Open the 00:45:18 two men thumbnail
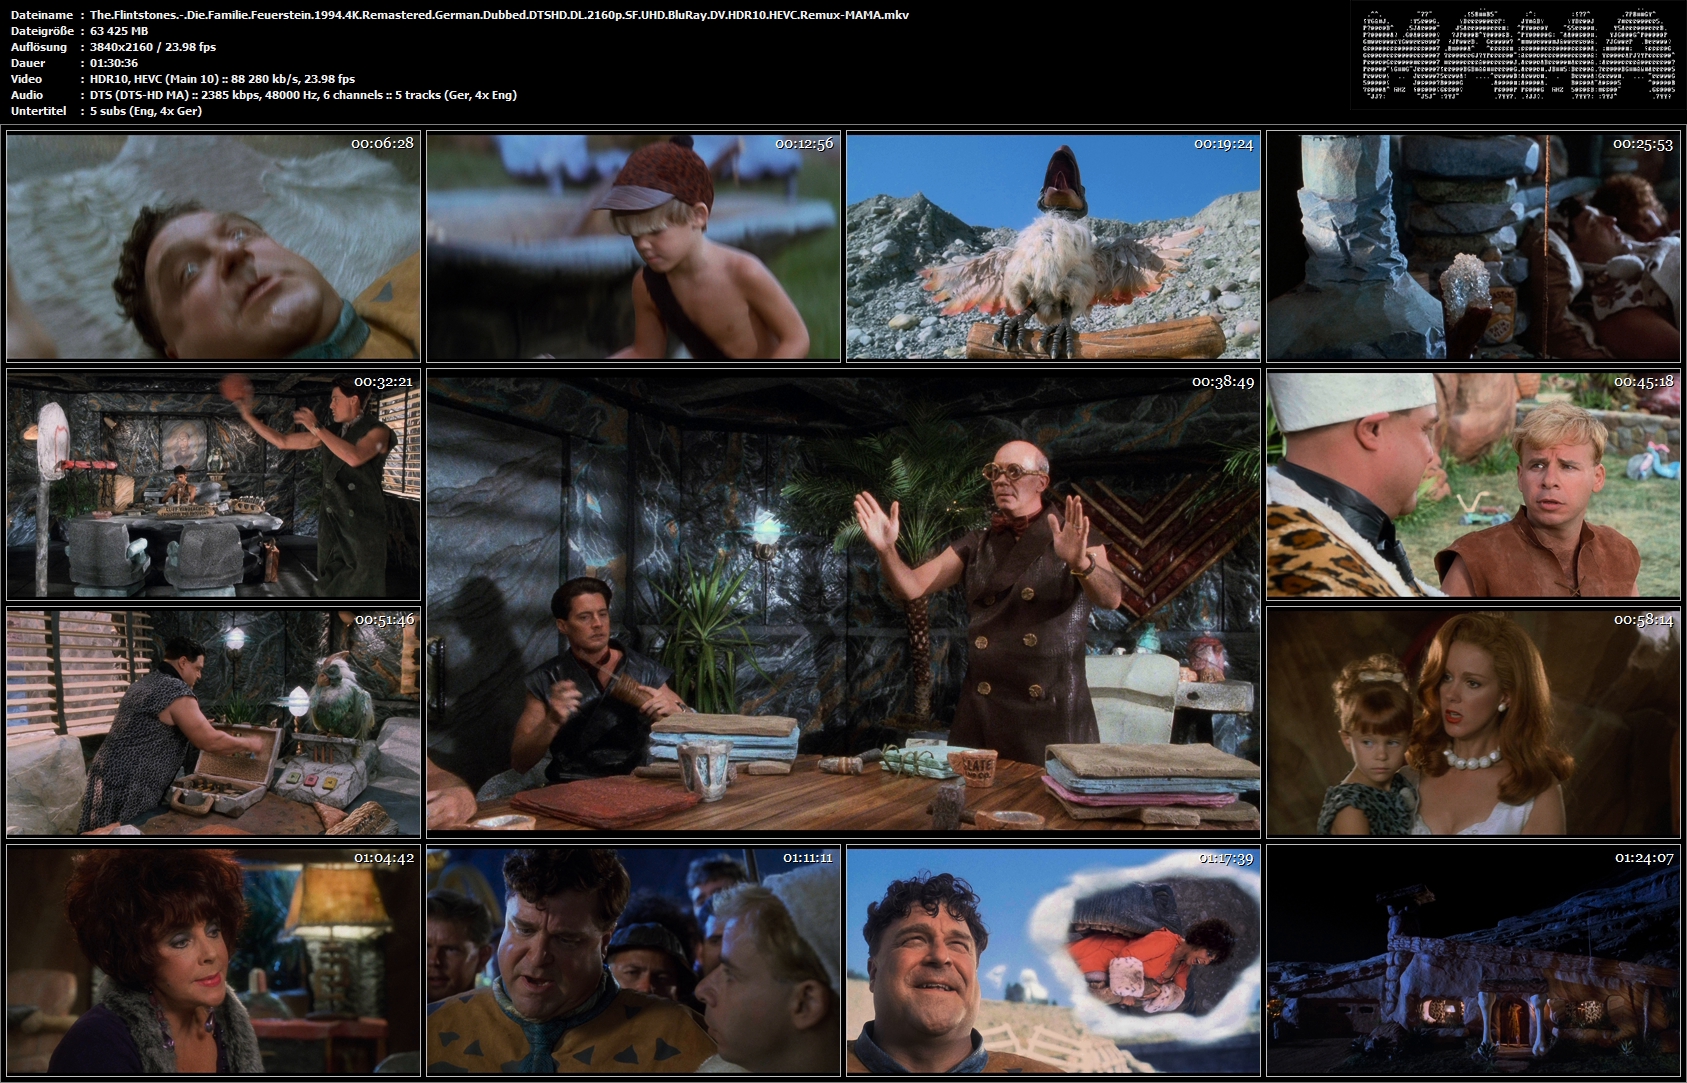 pos(1473,485)
